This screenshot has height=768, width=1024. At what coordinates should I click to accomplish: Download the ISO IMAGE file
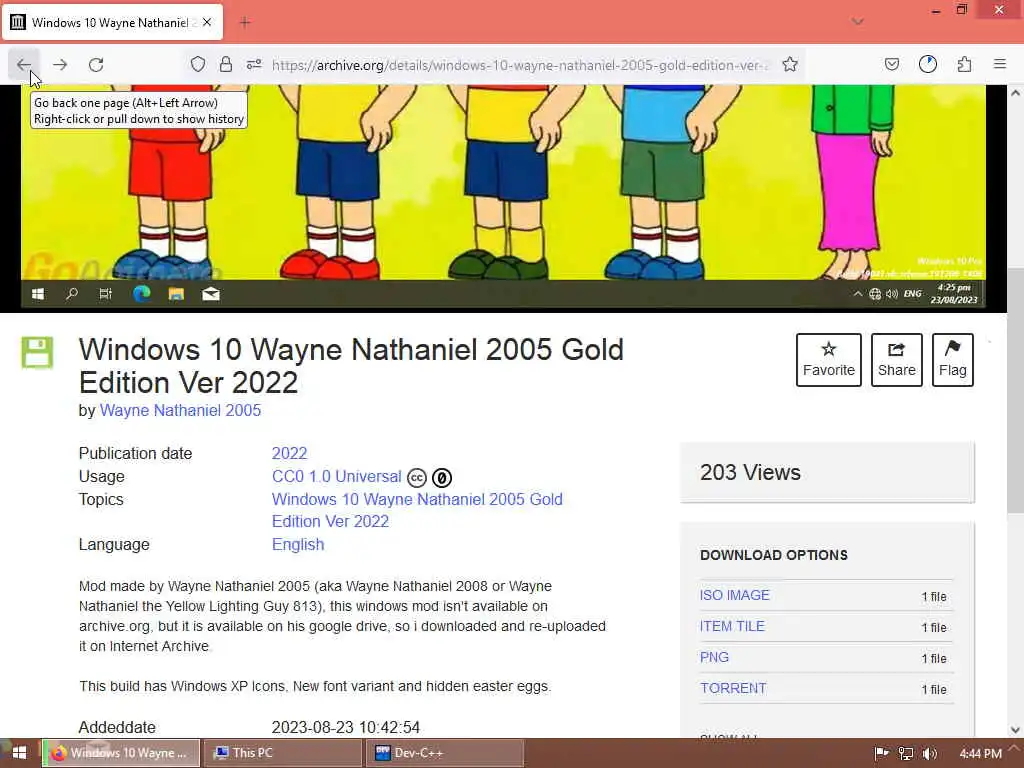(x=735, y=595)
